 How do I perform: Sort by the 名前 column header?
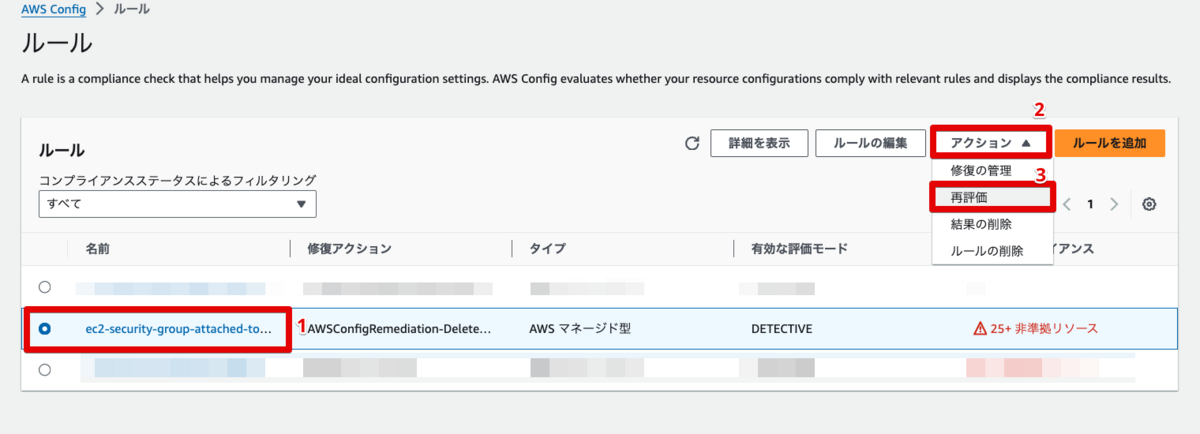(x=97, y=247)
